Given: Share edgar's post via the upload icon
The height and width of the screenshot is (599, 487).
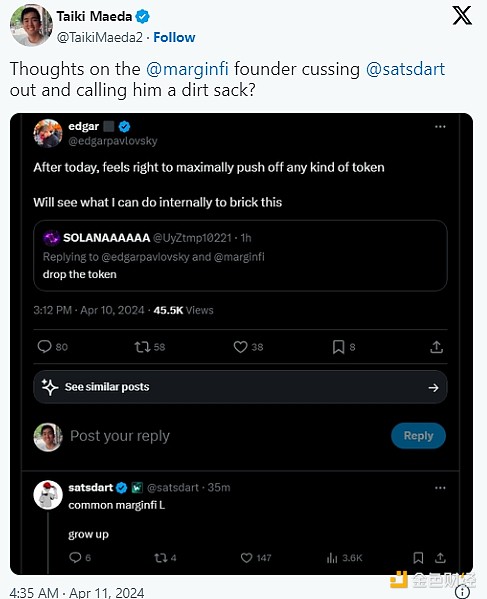Looking at the screenshot, I should click(x=436, y=347).
